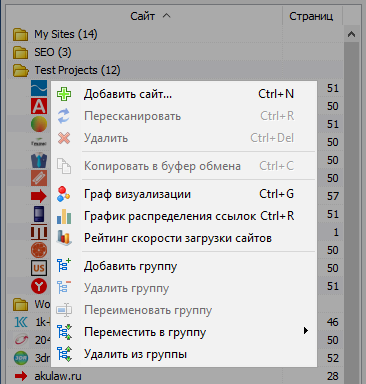Click the page count value 28
366x384 pixels.
tap(333, 376)
